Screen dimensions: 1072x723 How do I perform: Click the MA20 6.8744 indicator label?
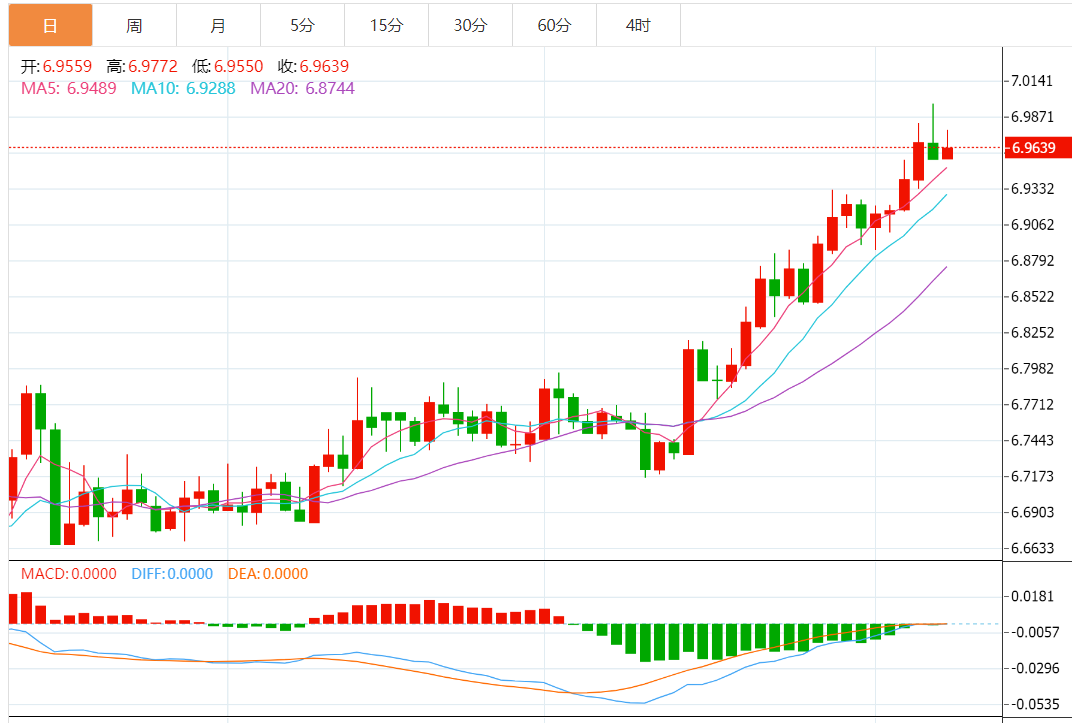302,88
